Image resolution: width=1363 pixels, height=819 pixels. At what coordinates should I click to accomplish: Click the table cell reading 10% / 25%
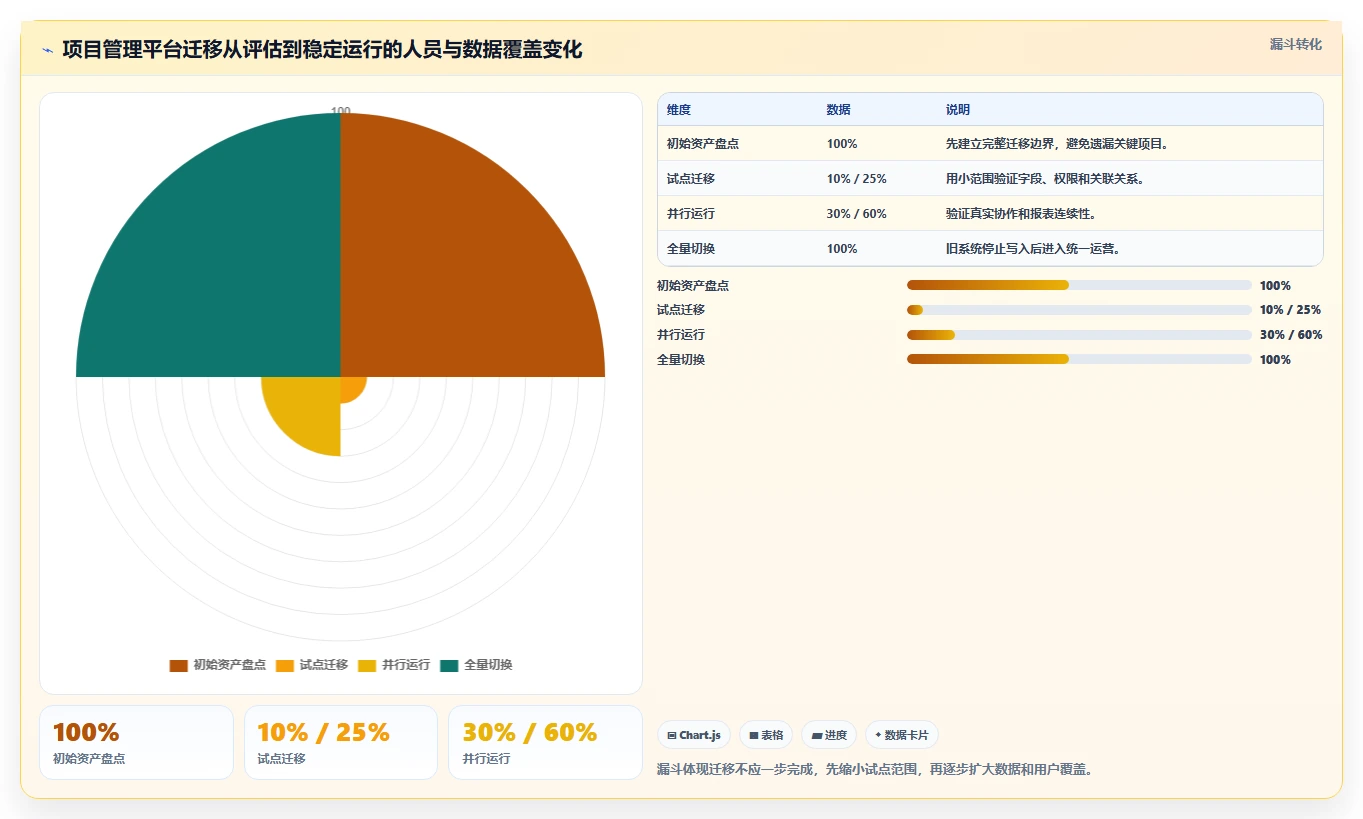857,179
